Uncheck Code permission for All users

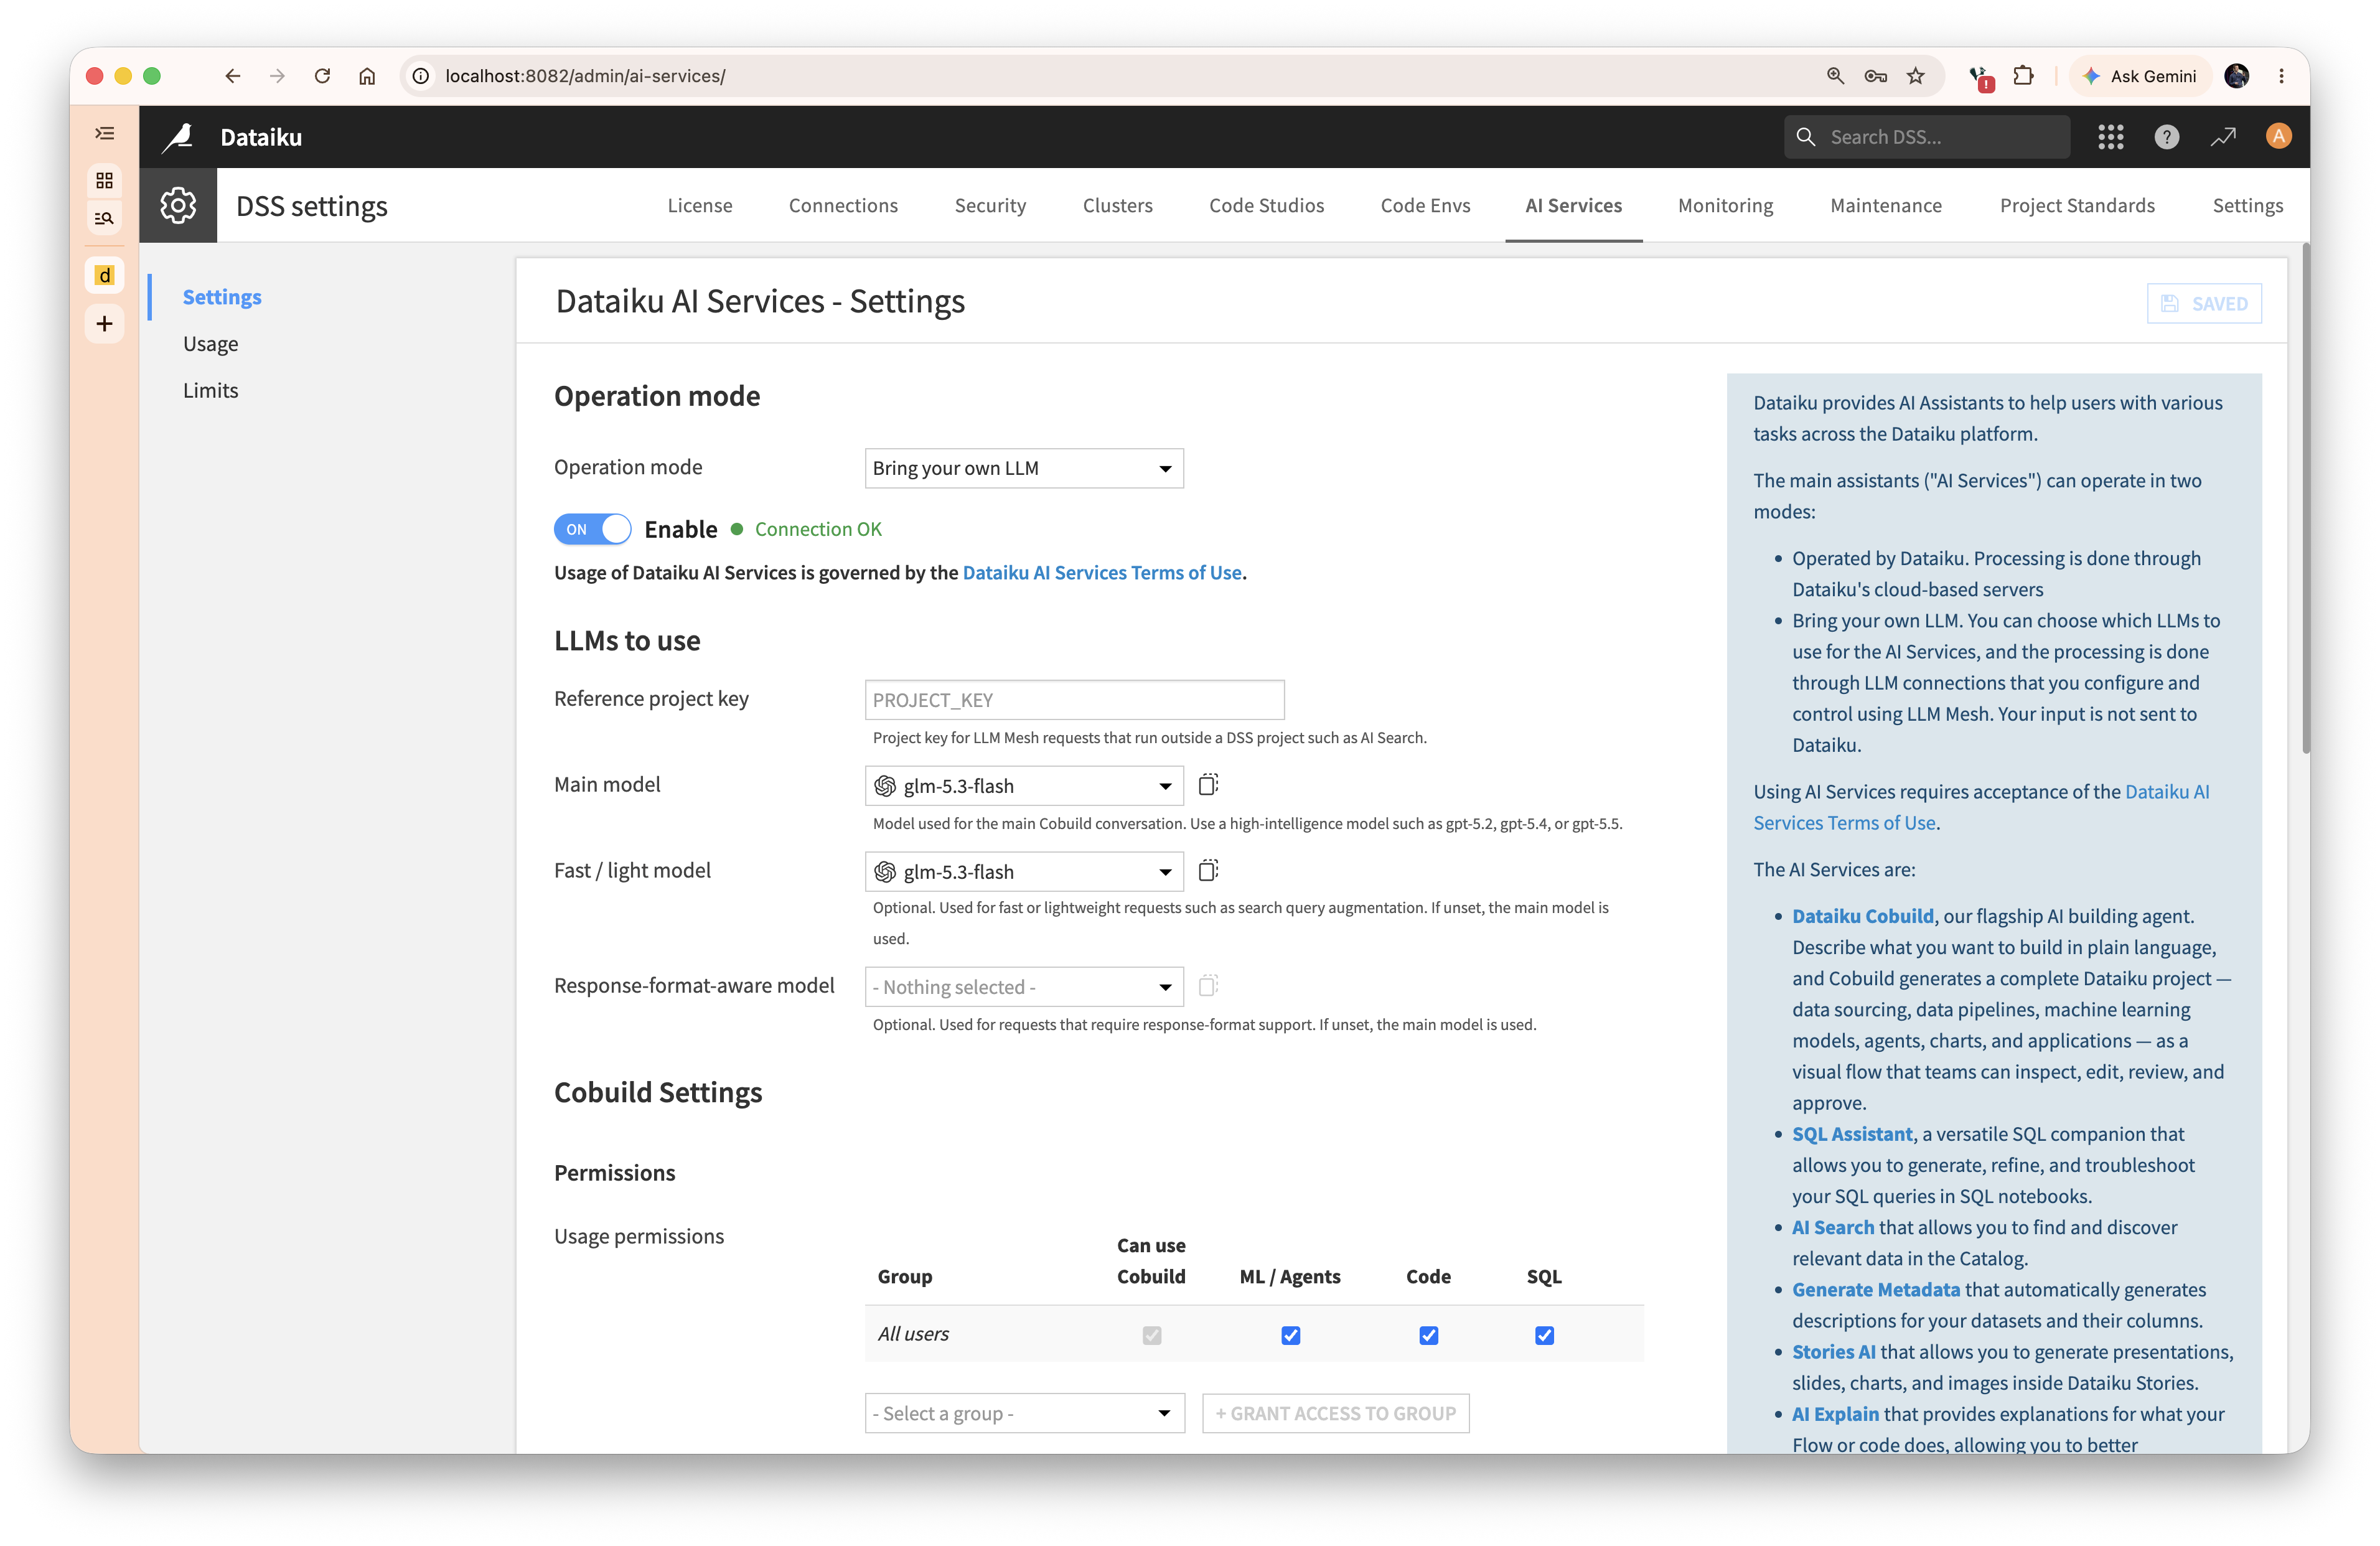1428,1335
